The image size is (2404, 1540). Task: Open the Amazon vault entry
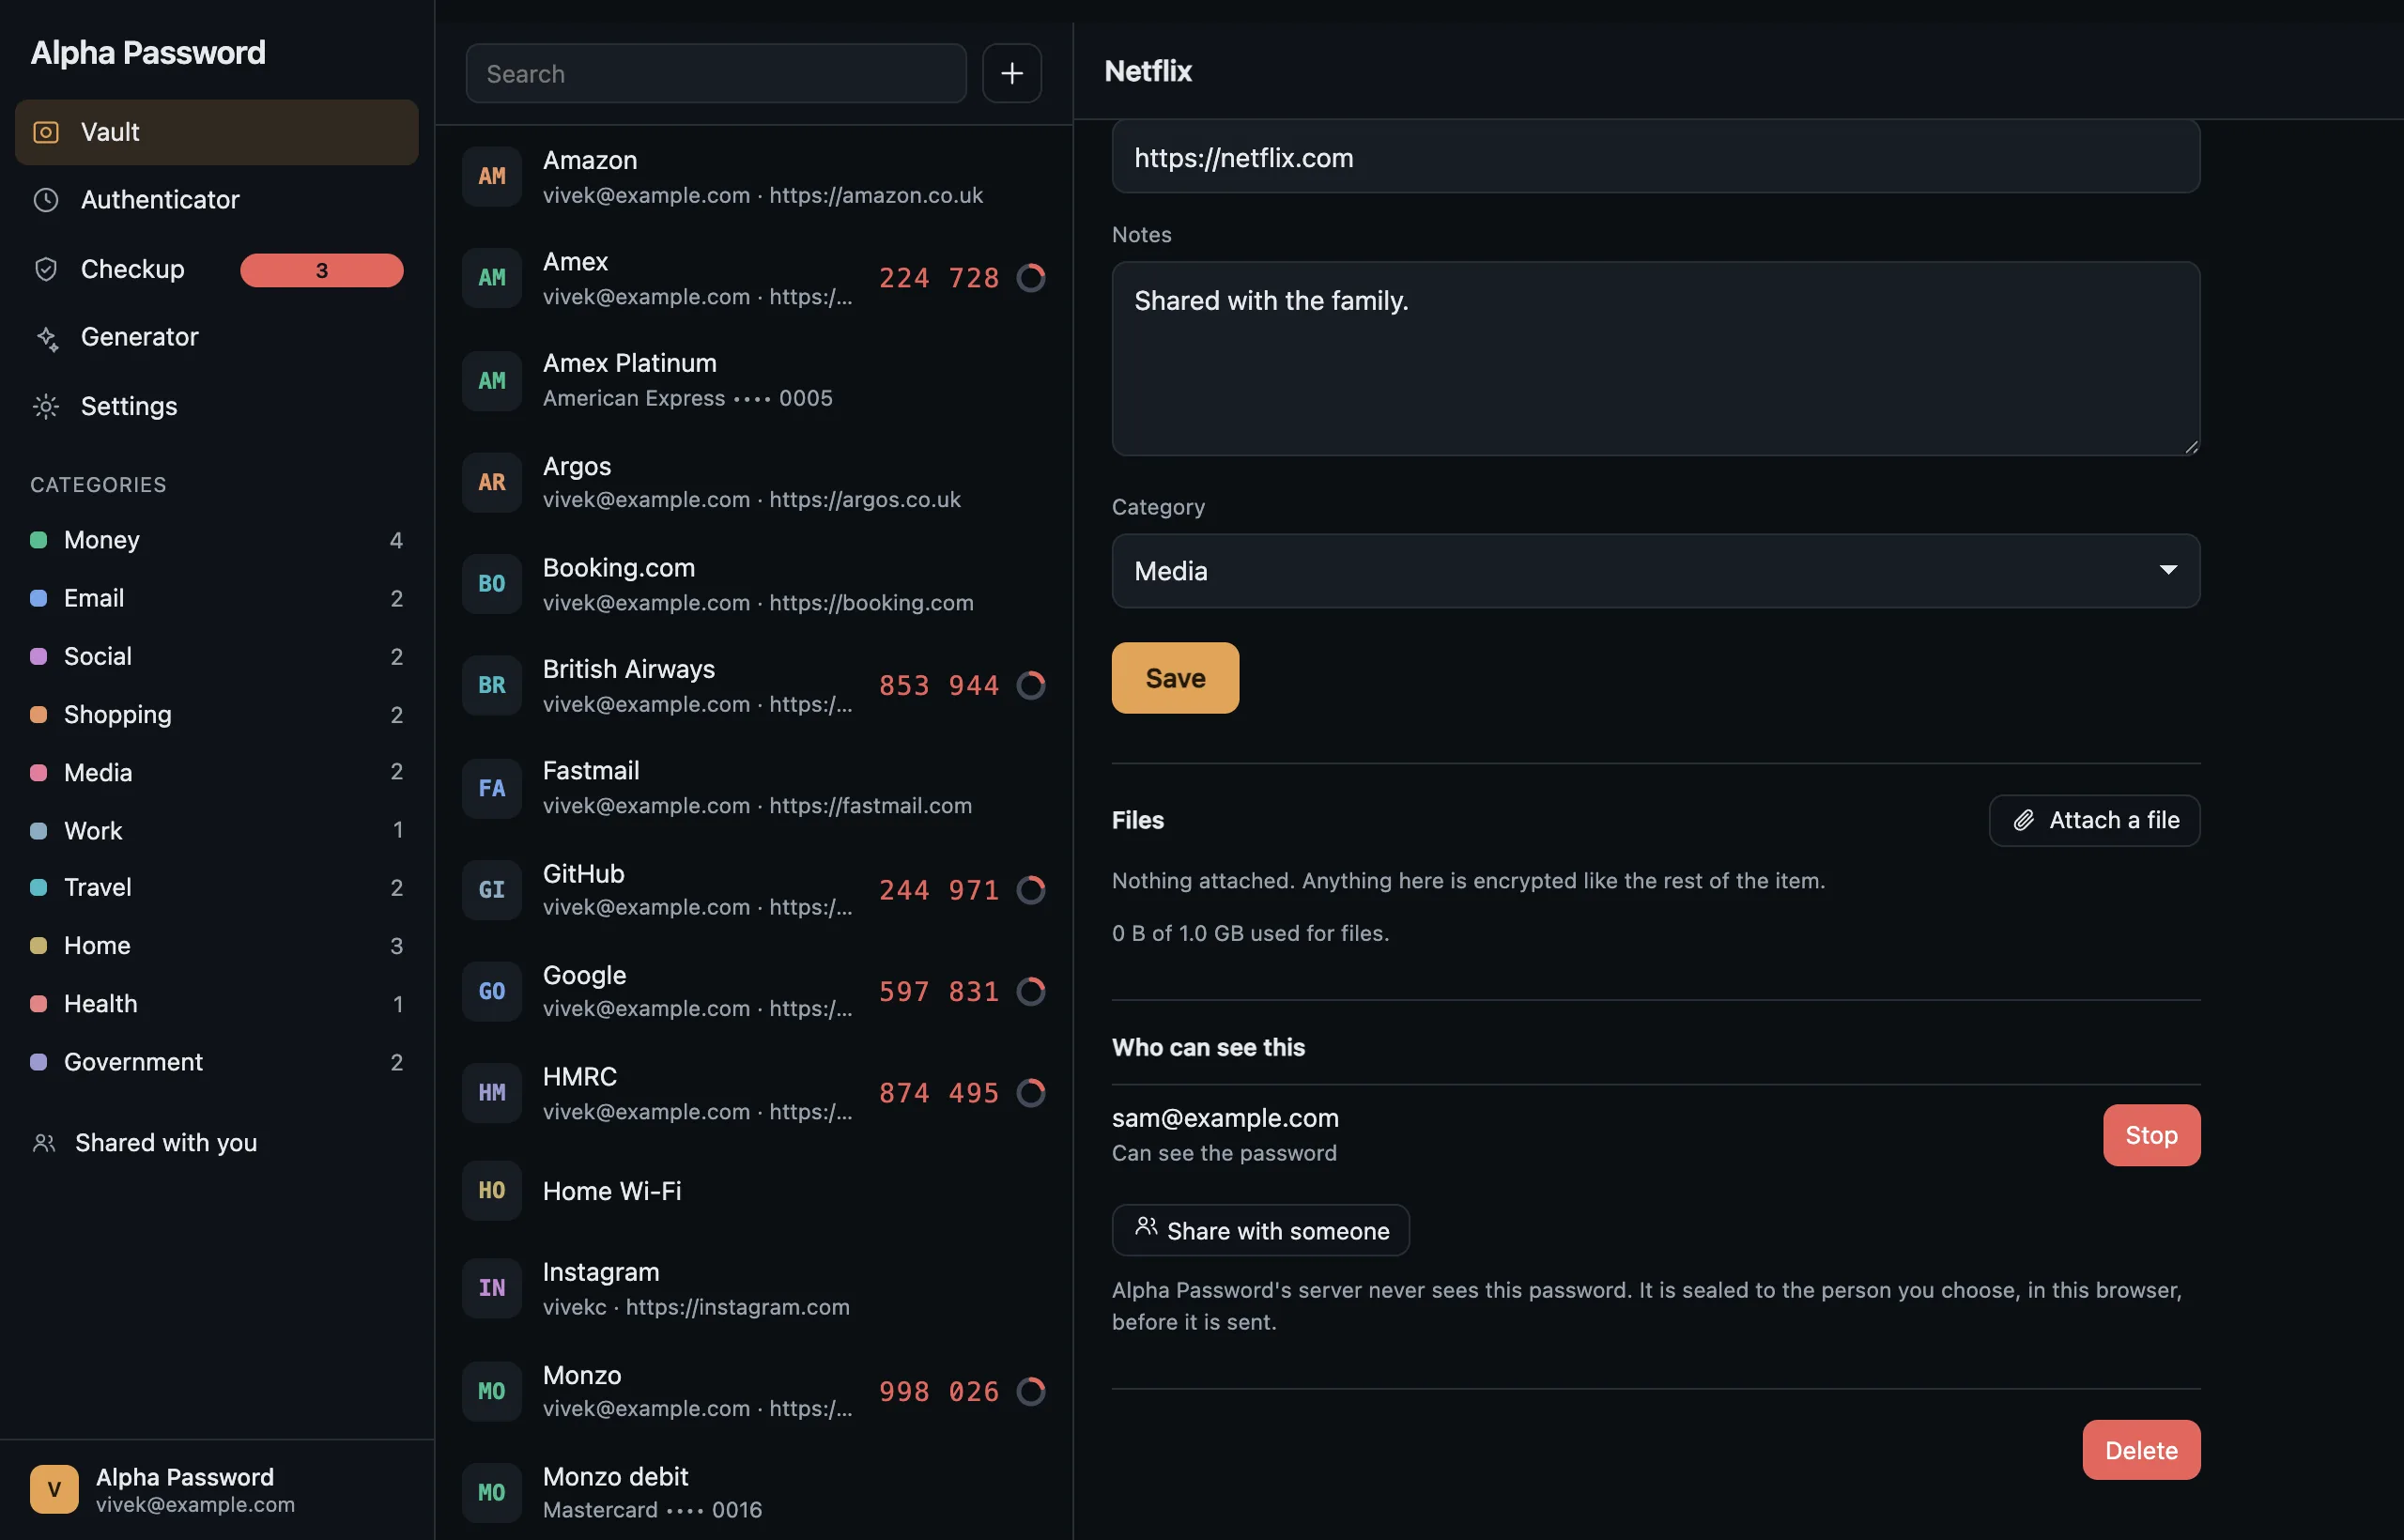click(754, 176)
